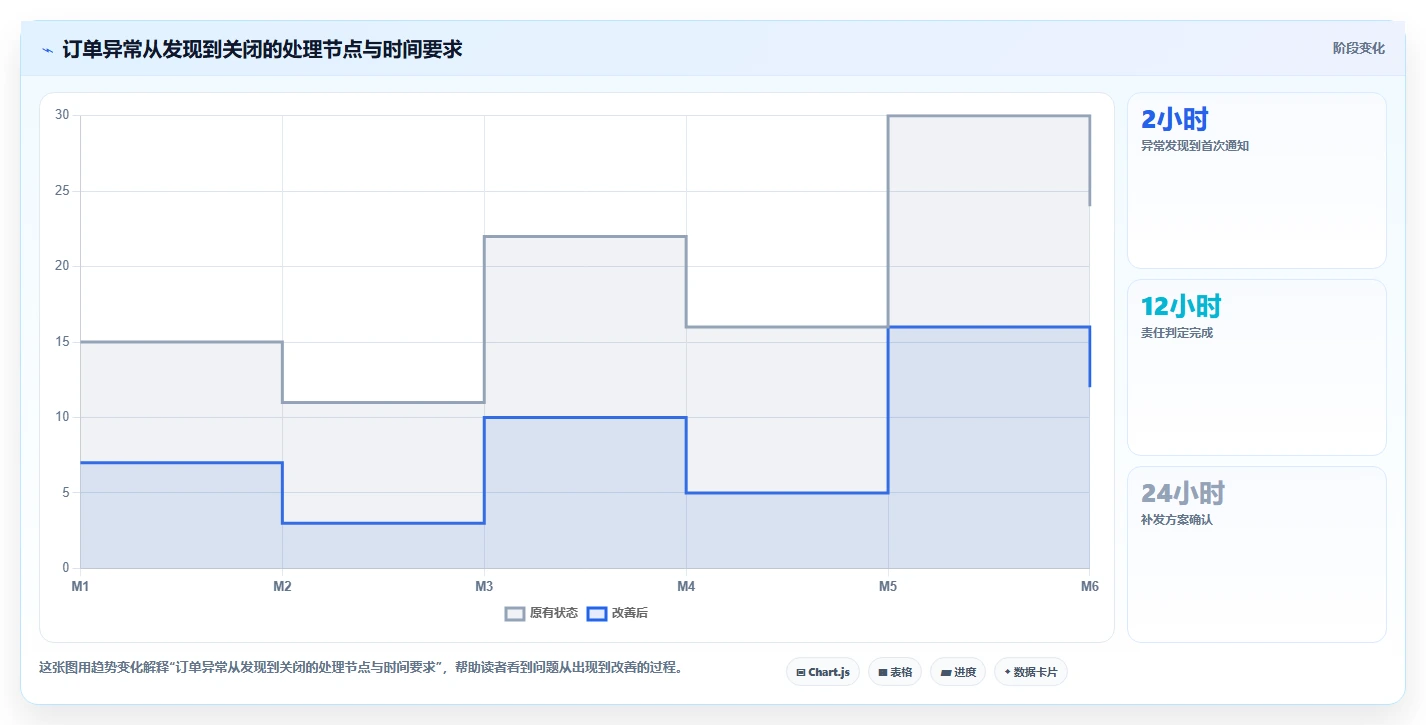Click the 补发方案确认 caption
The width and height of the screenshot is (1426, 725).
pos(1177,520)
